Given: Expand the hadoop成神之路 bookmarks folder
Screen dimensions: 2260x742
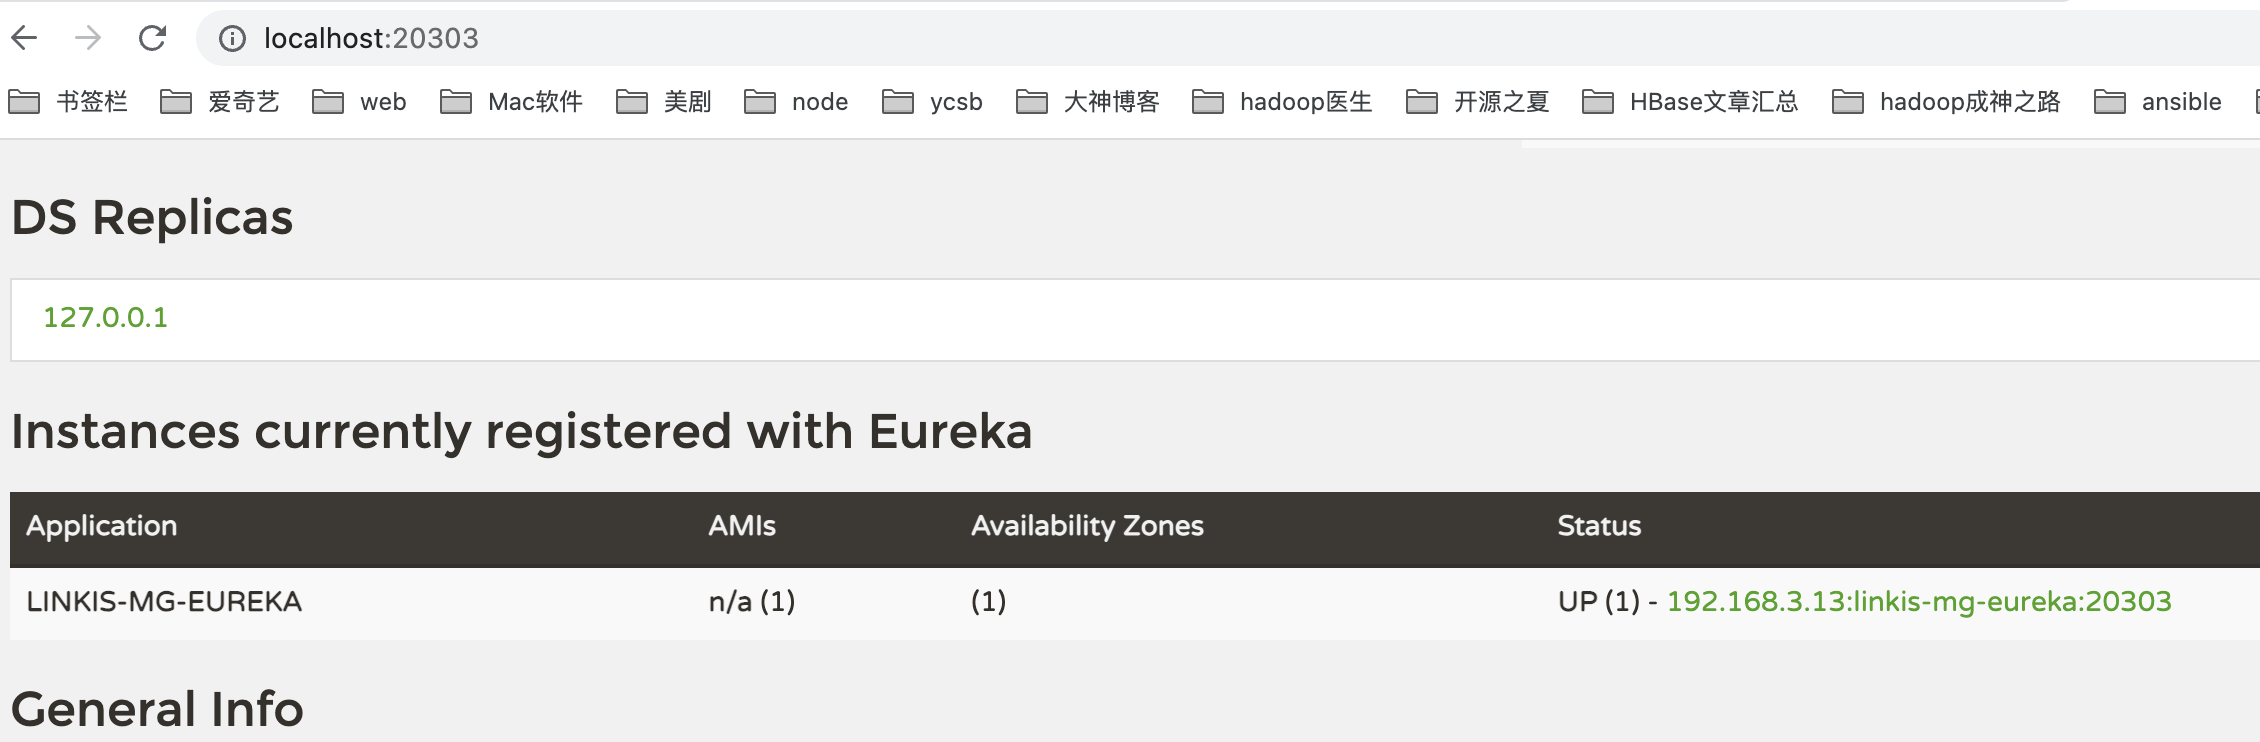Looking at the screenshot, I should tap(1944, 101).
